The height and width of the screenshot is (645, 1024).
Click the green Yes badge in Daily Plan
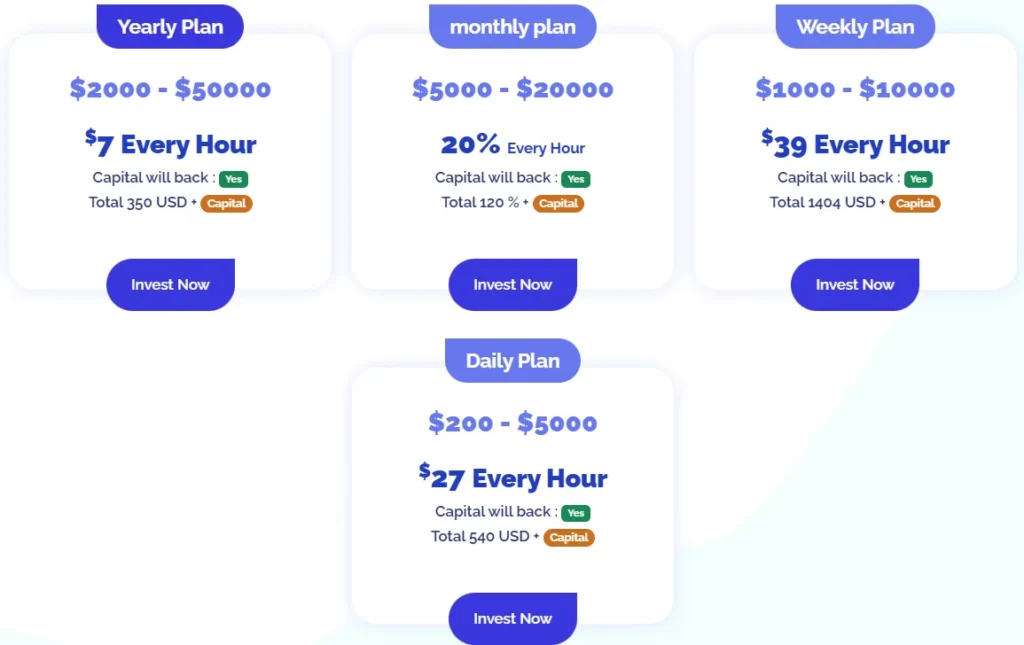click(x=576, y=513)
